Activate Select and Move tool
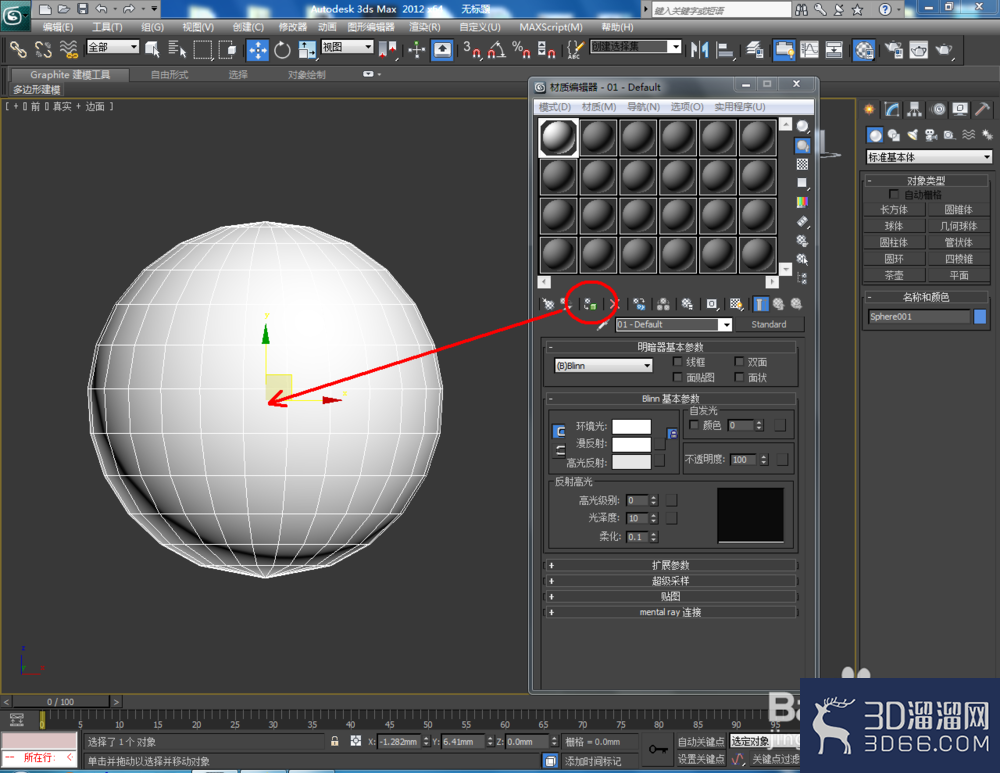This screenshot has height=773, width=1000. click(258, 50)
